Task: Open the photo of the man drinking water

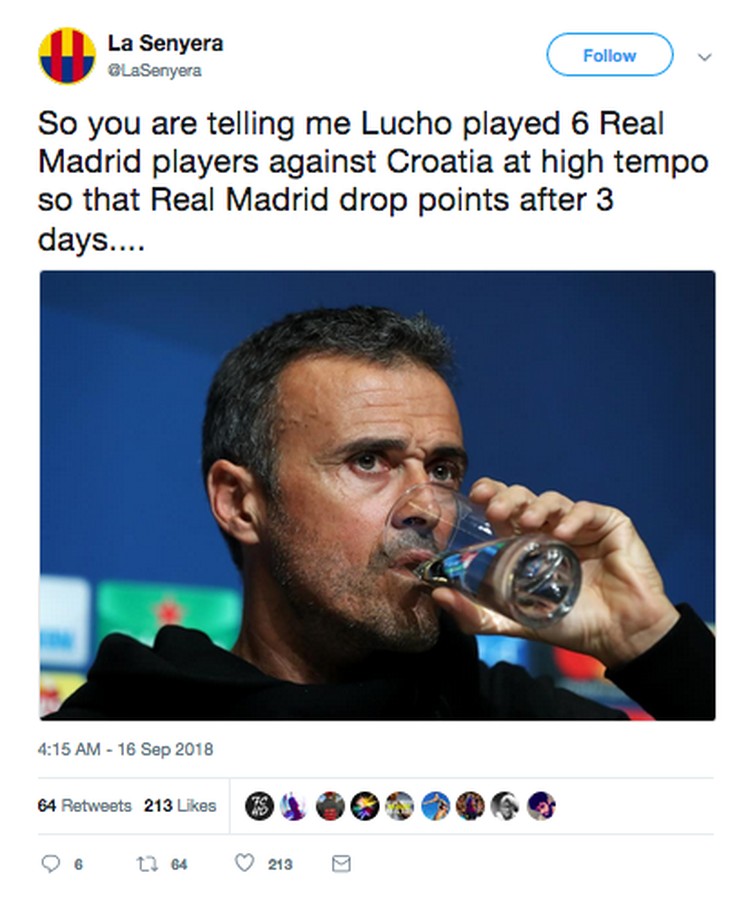Action: click(x=377, y=495)
